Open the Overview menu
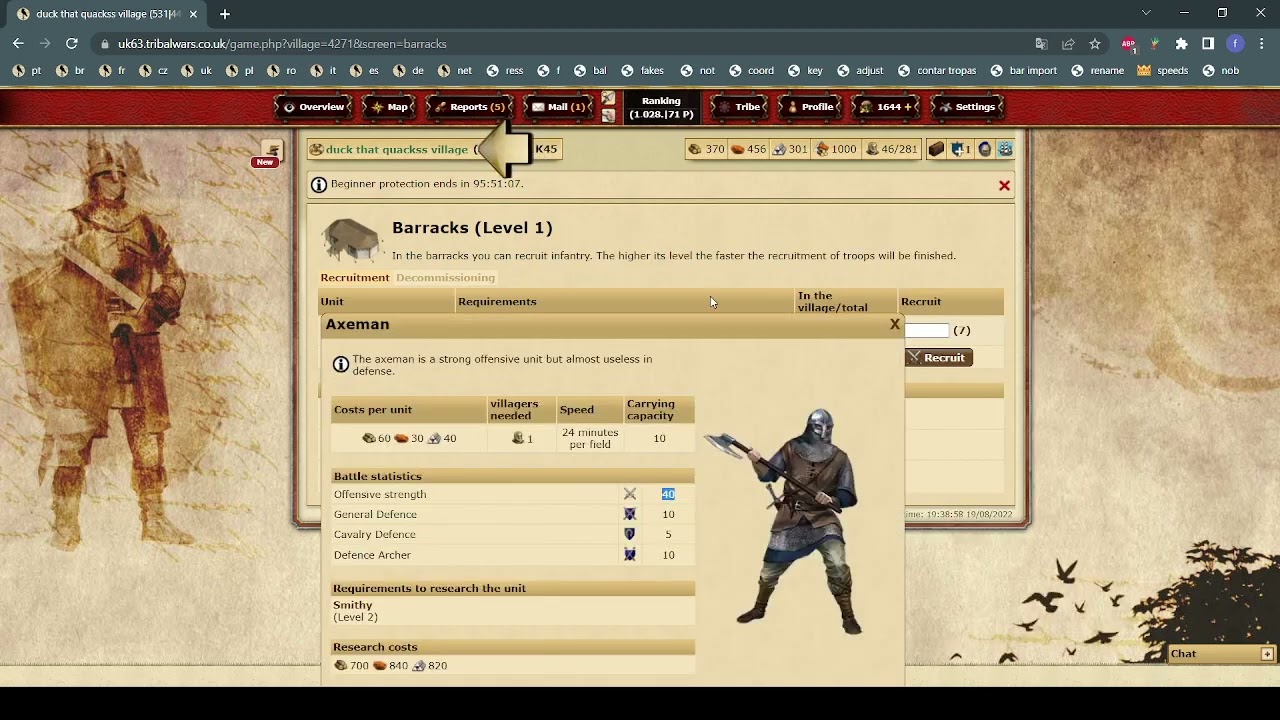 [314, 107]
